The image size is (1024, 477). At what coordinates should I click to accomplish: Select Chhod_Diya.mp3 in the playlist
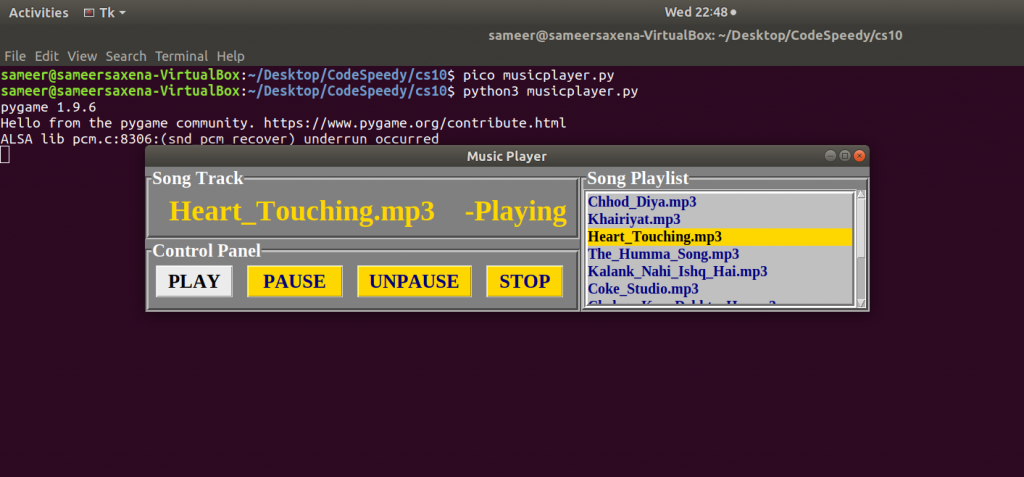[x=720, y=201]
